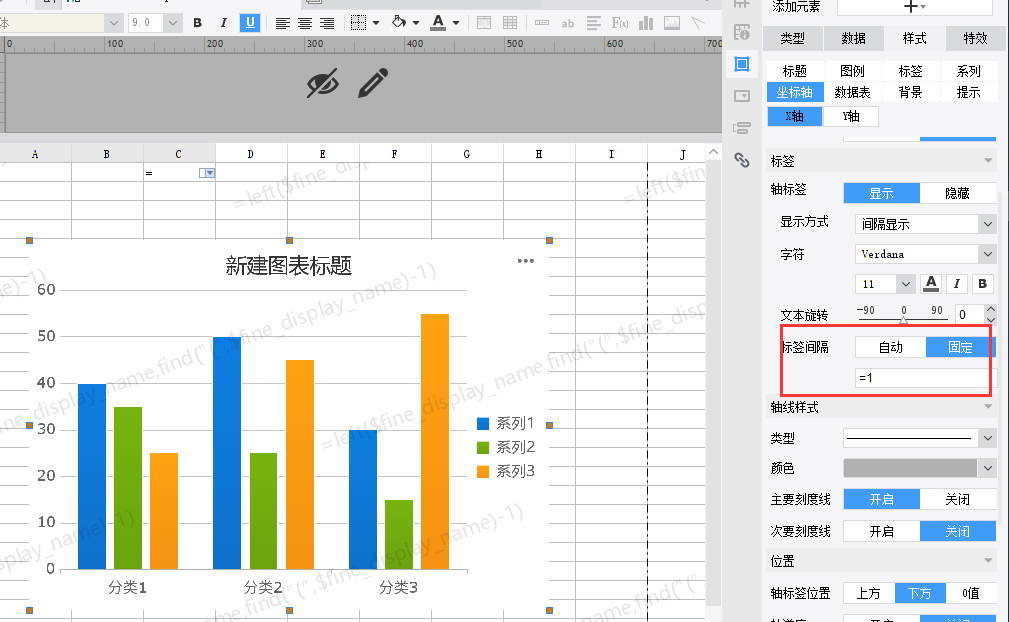The width and height of the screenshot is (1009, 622).
Task: Turn minor tick marks 开启
Action: 882,531
